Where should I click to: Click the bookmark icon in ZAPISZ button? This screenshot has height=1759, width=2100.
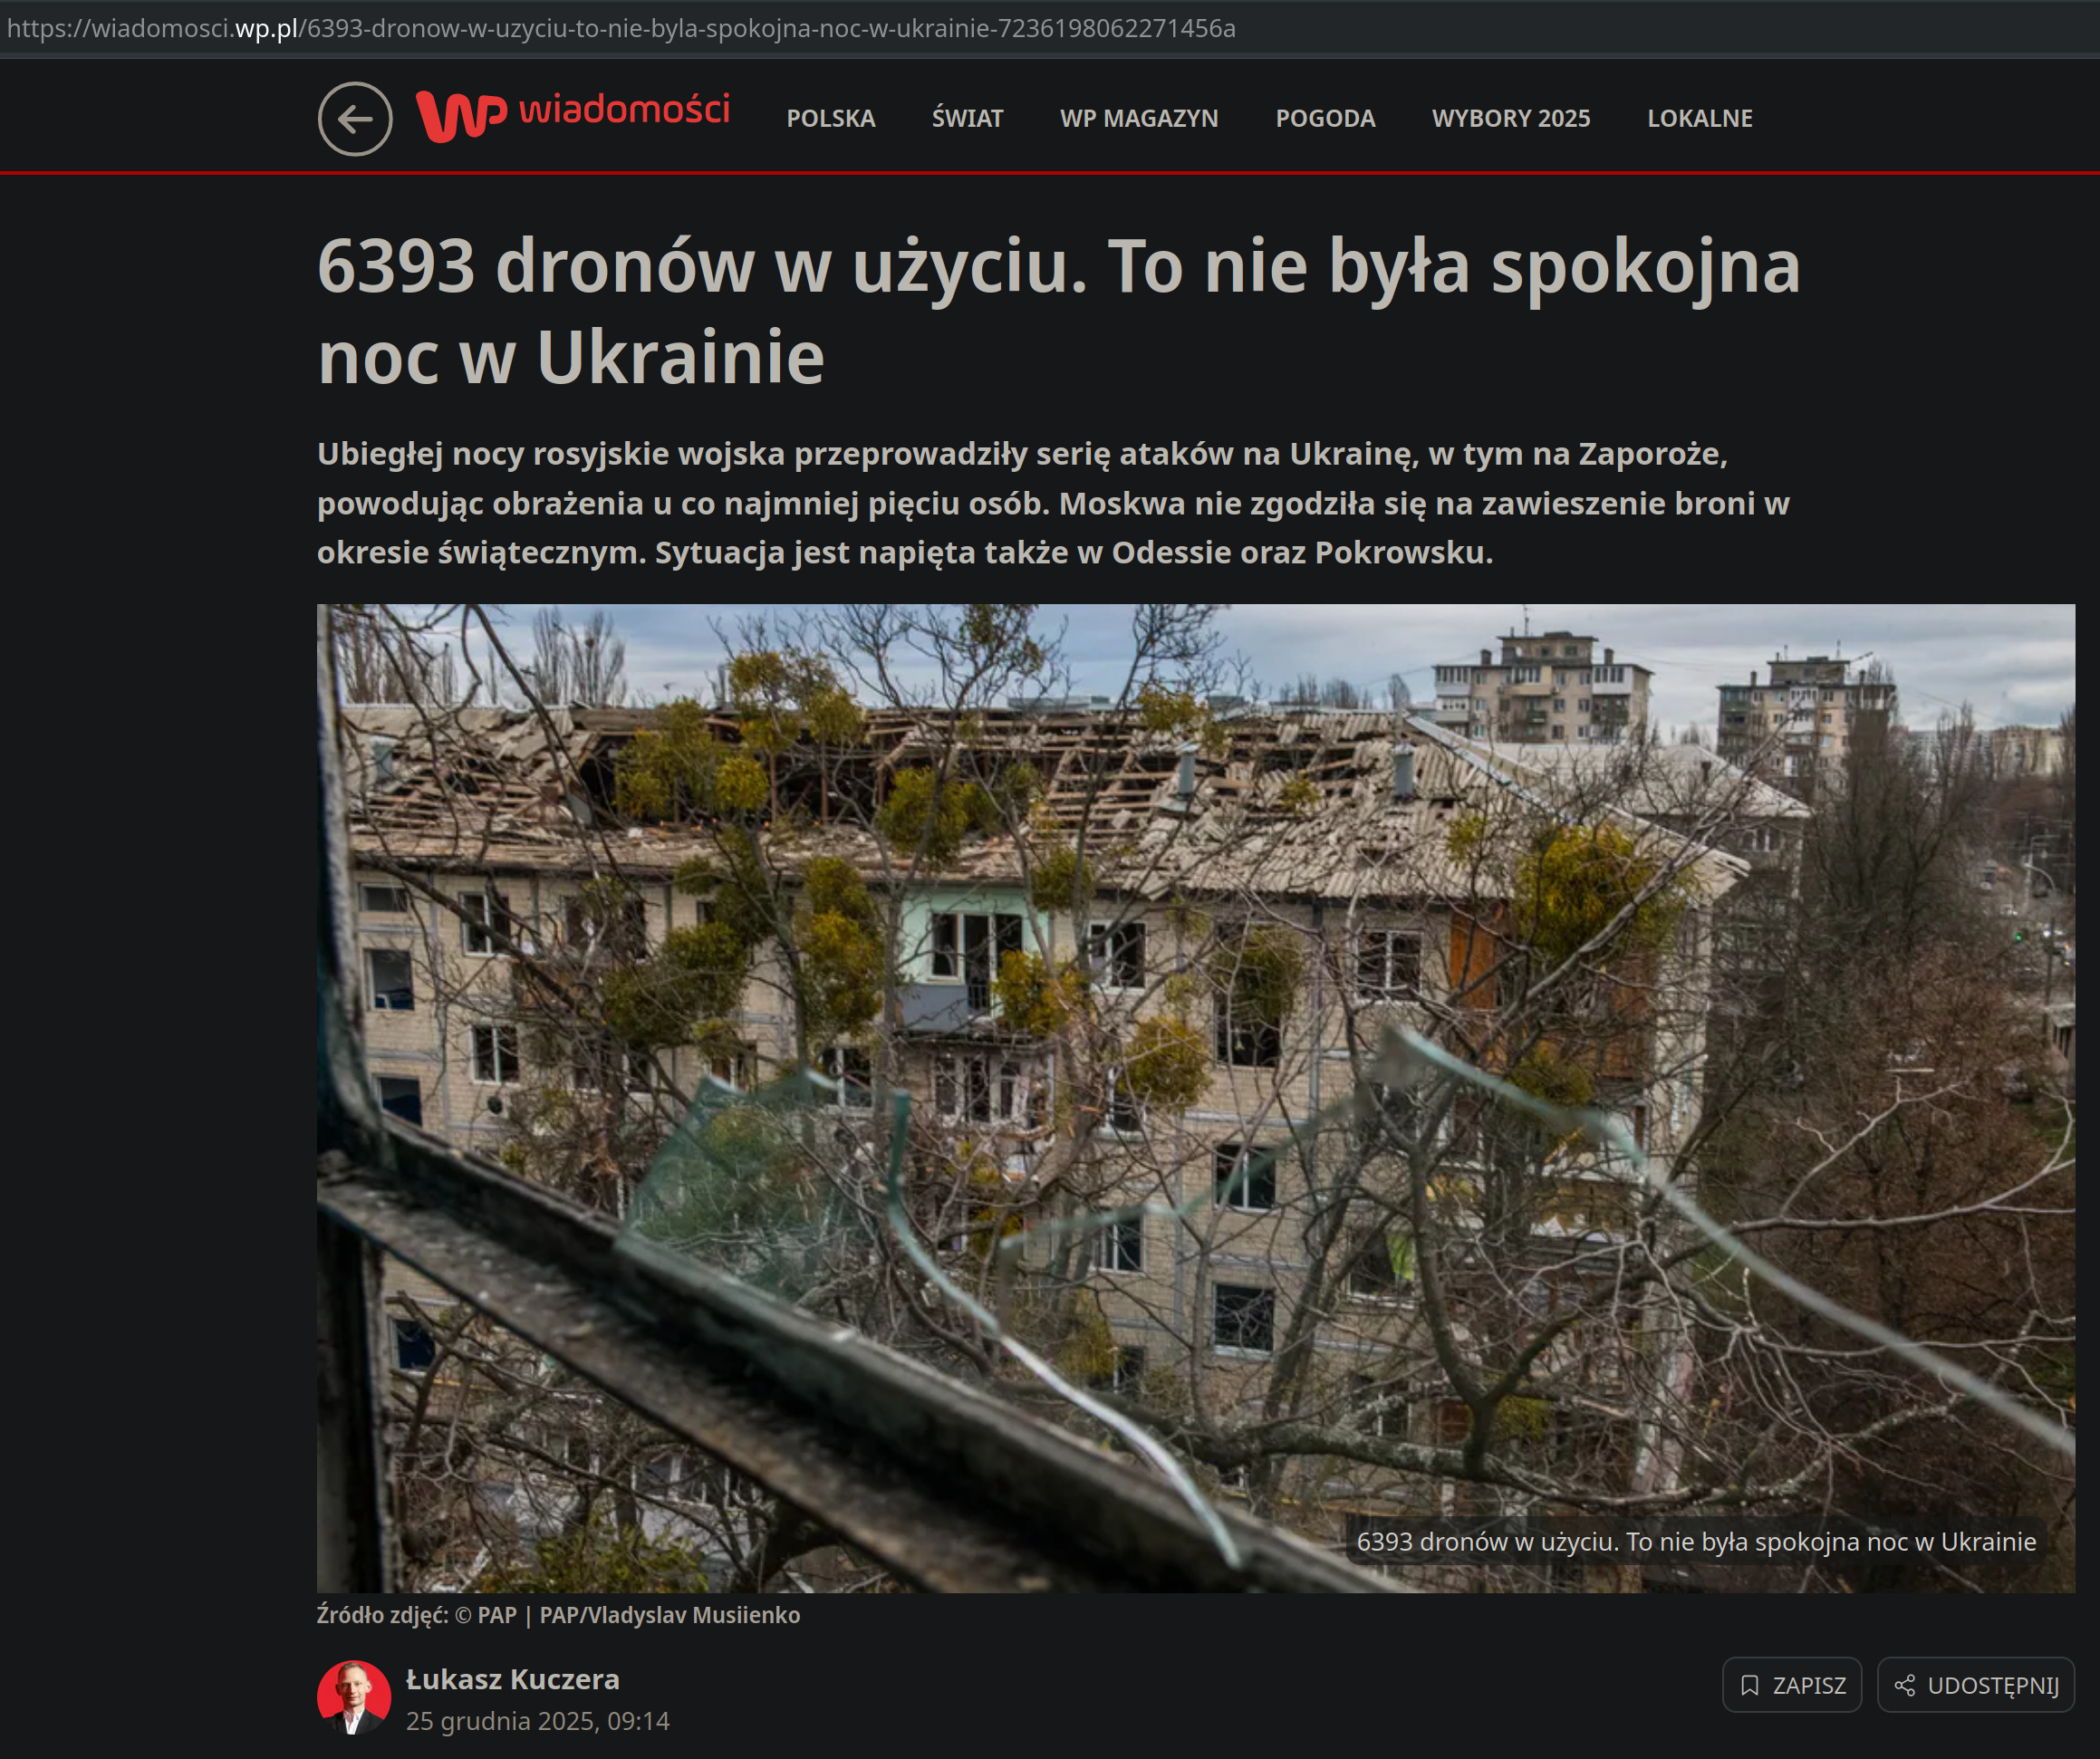pyautogui.click(x=1749, y=1685)
